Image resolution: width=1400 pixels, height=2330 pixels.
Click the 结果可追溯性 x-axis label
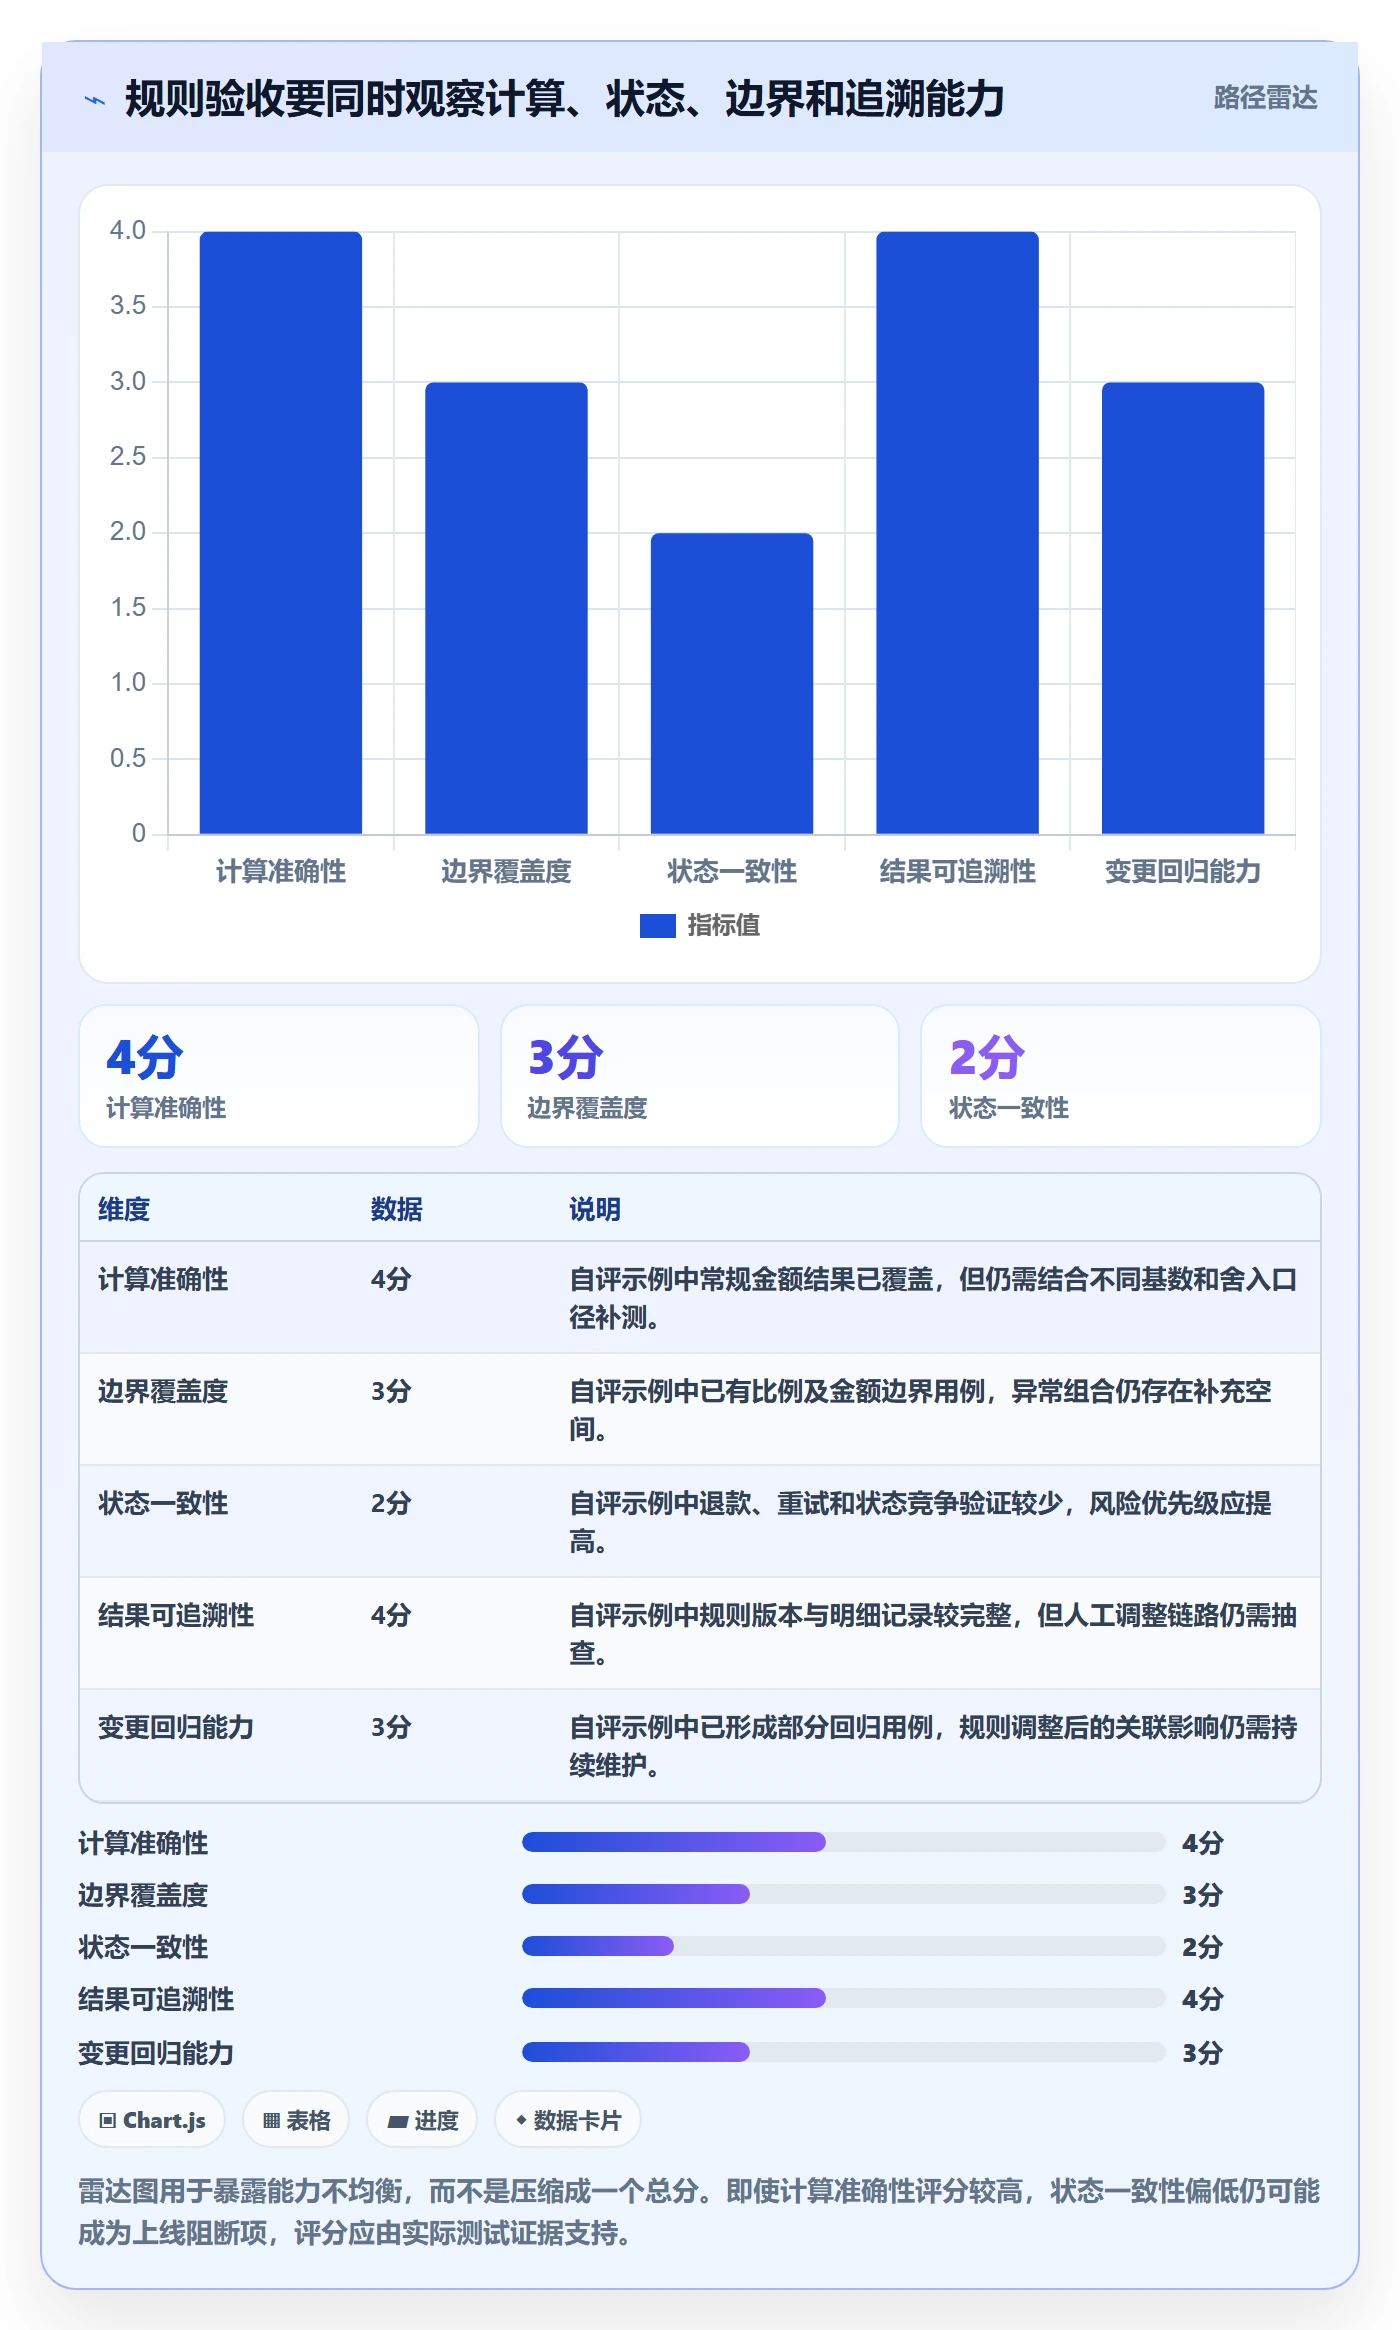click(957, 871)
